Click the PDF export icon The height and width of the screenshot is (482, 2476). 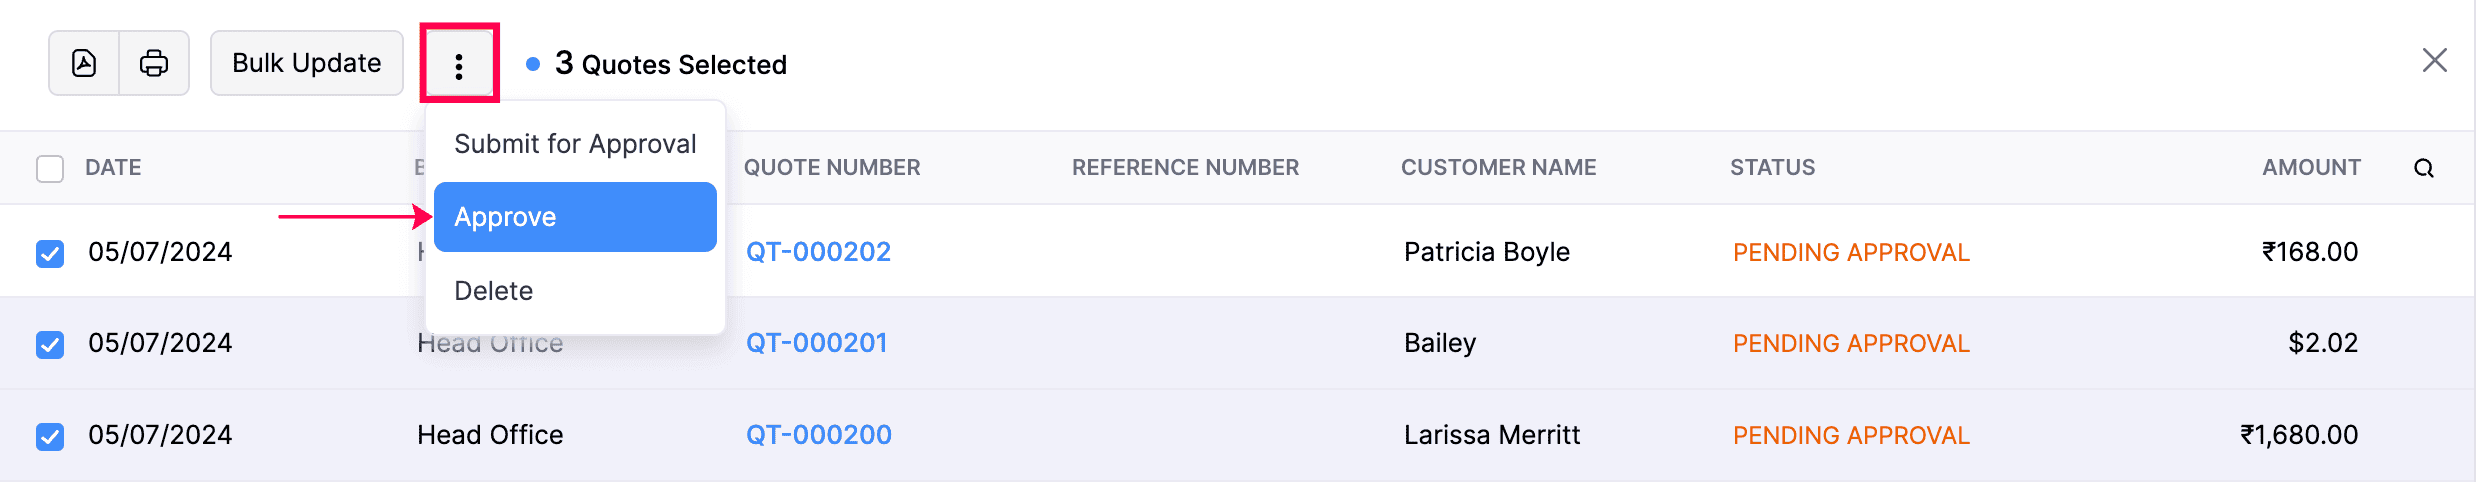tap(84, 63)
